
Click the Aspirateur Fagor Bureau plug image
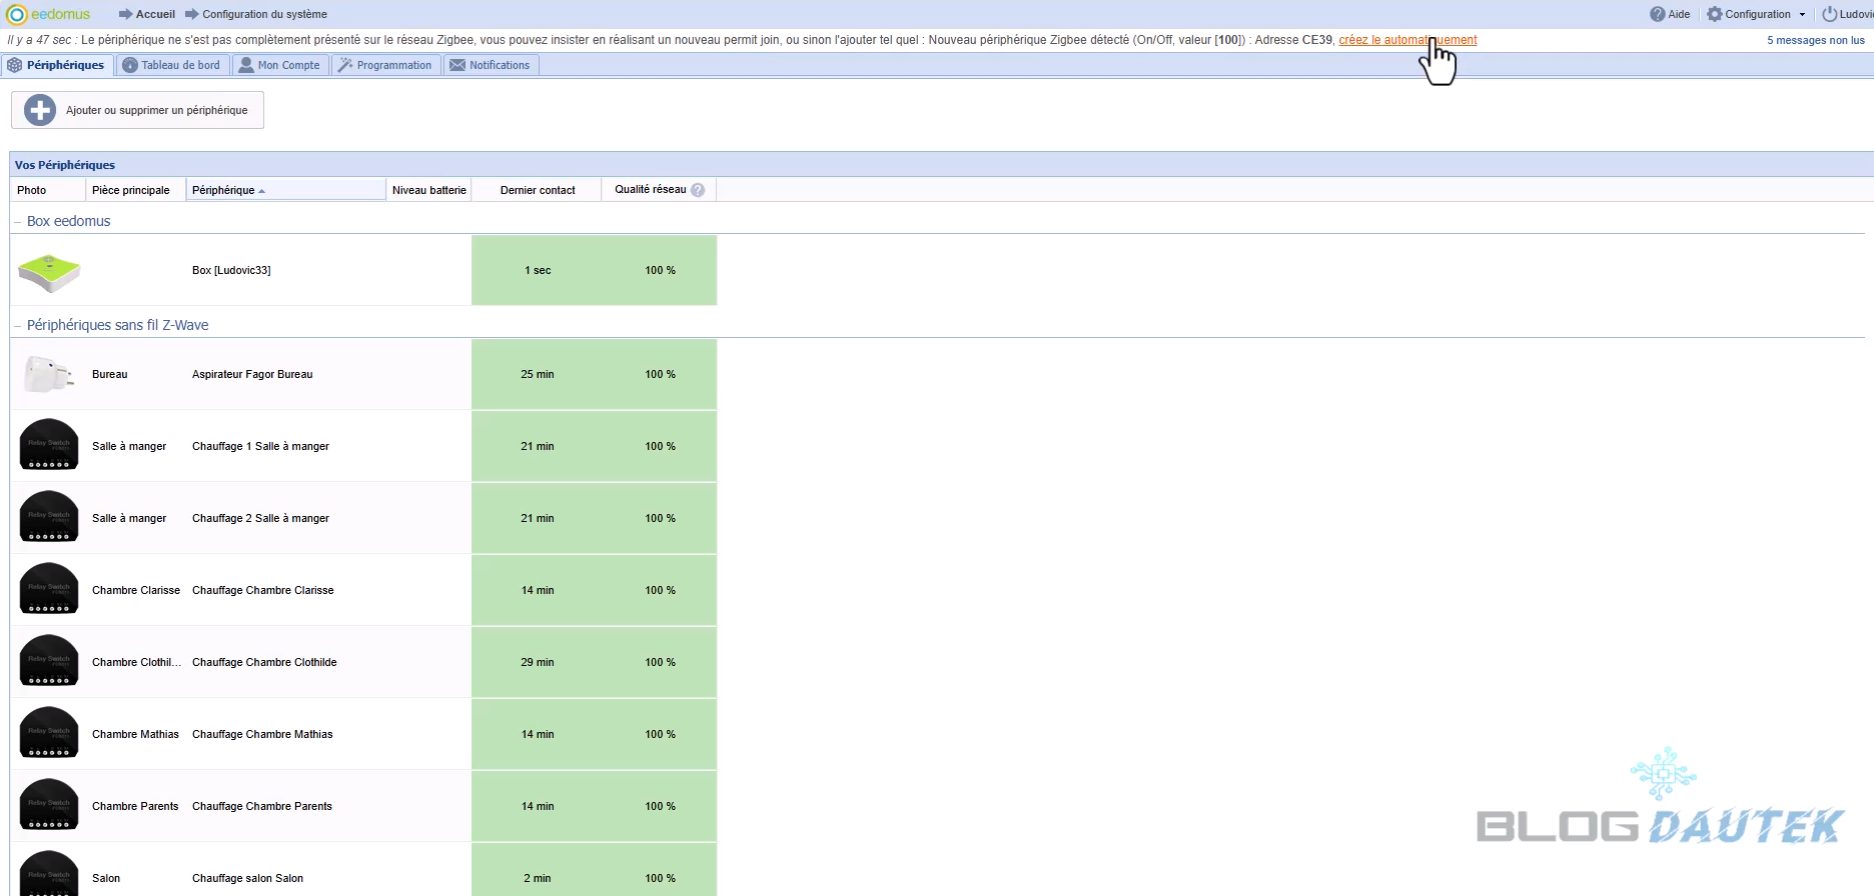[48, 375]
